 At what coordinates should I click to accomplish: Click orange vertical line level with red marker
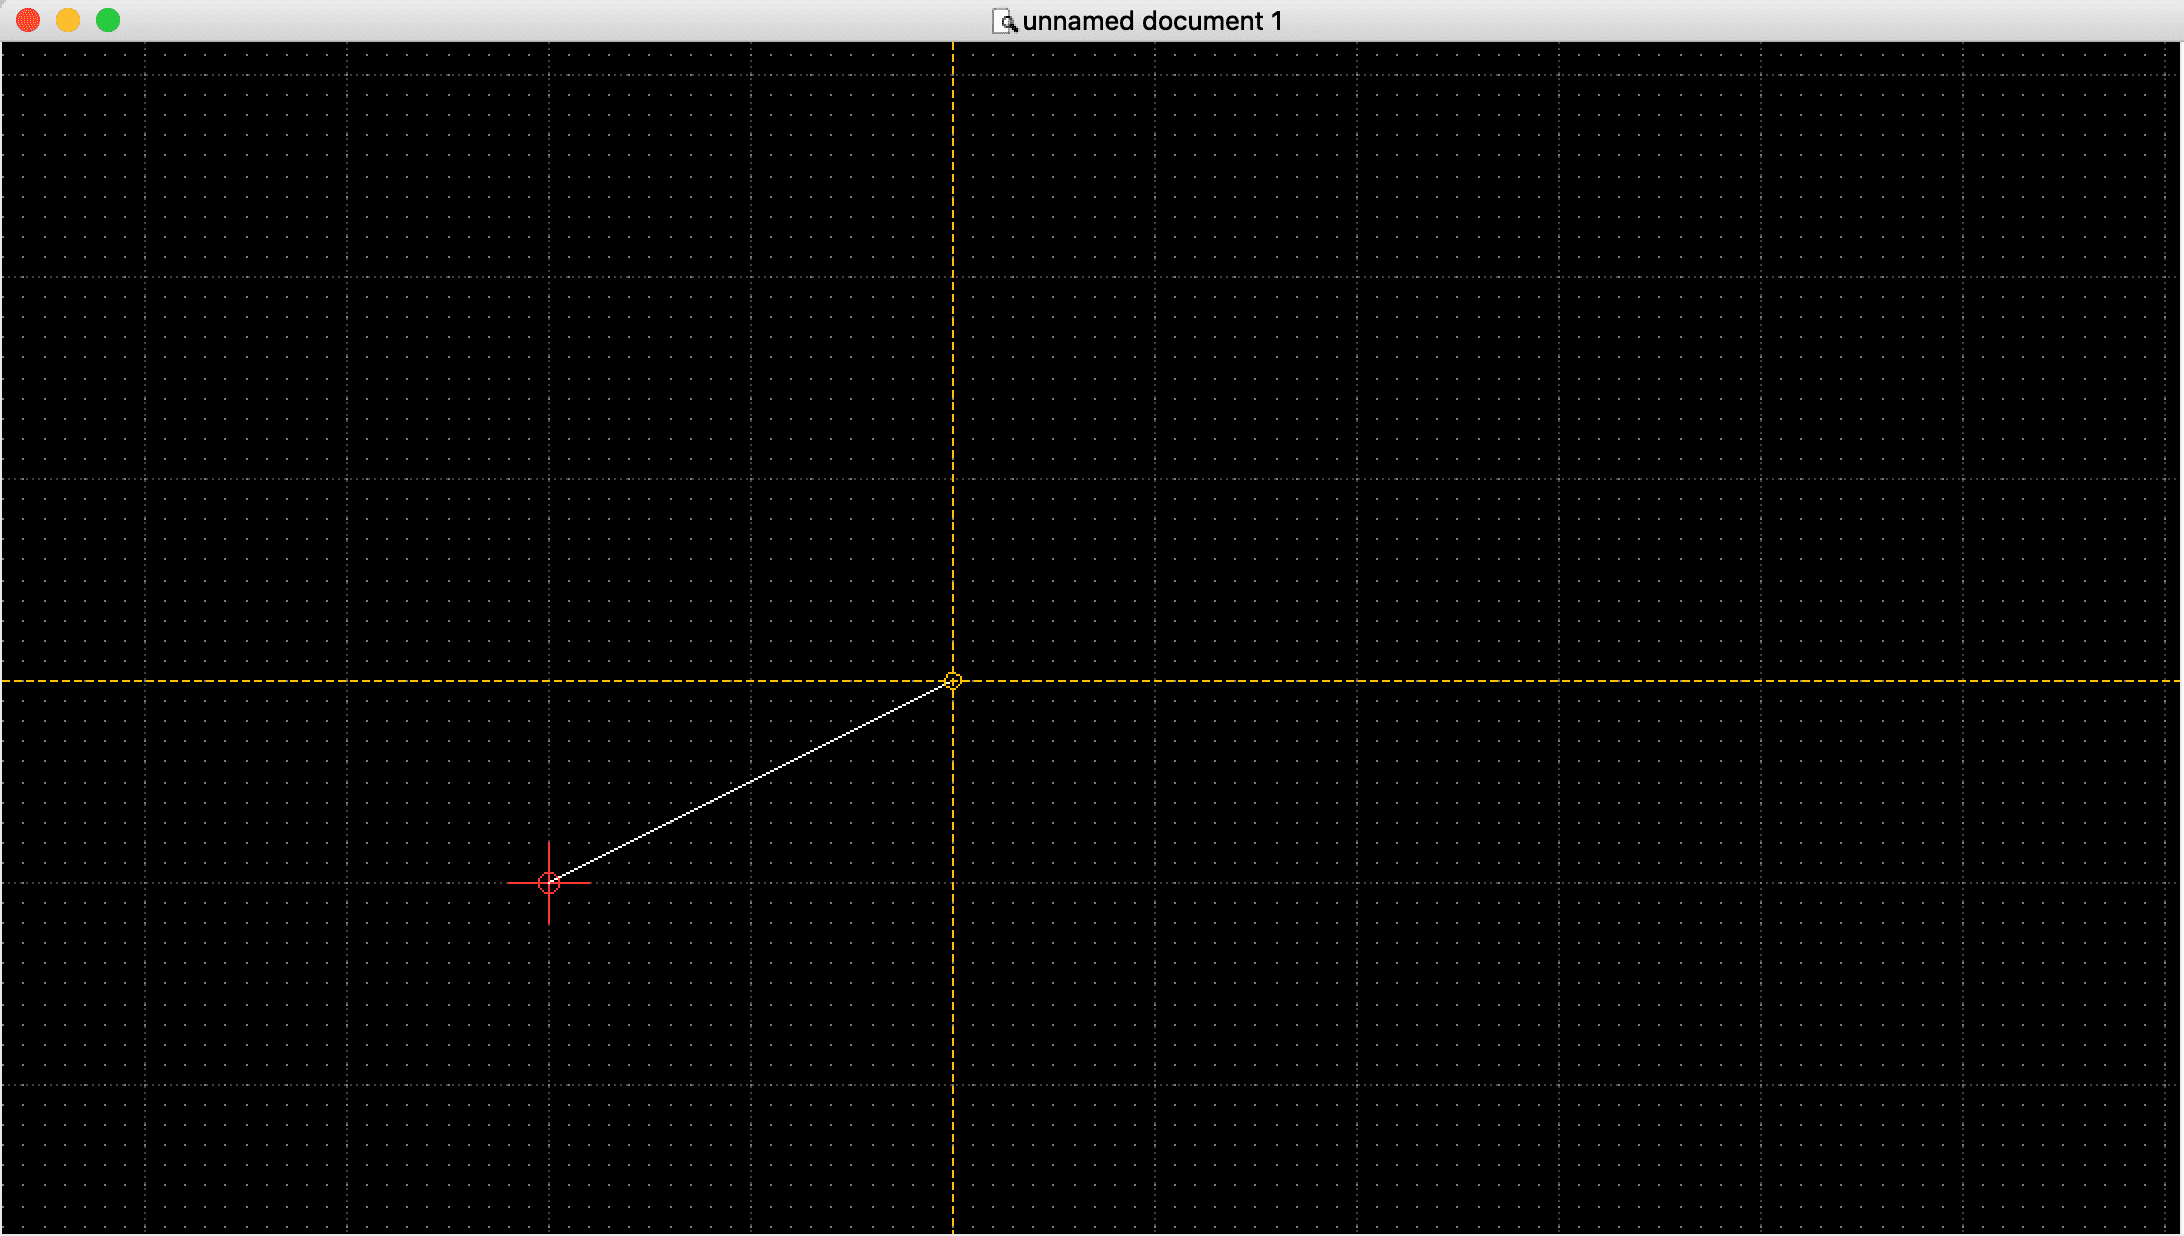[952, 883]
